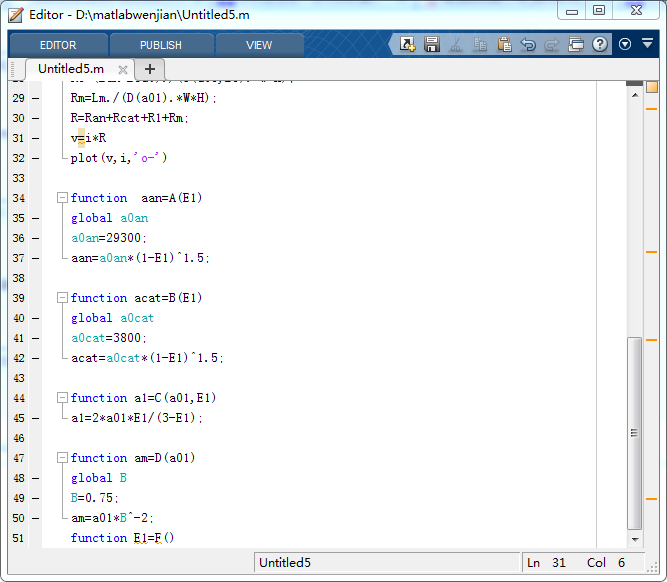The height and width of the screenshot is (582, 667).
Task: Set breakpoint at line 31 dash
Action: click(36, 138)
